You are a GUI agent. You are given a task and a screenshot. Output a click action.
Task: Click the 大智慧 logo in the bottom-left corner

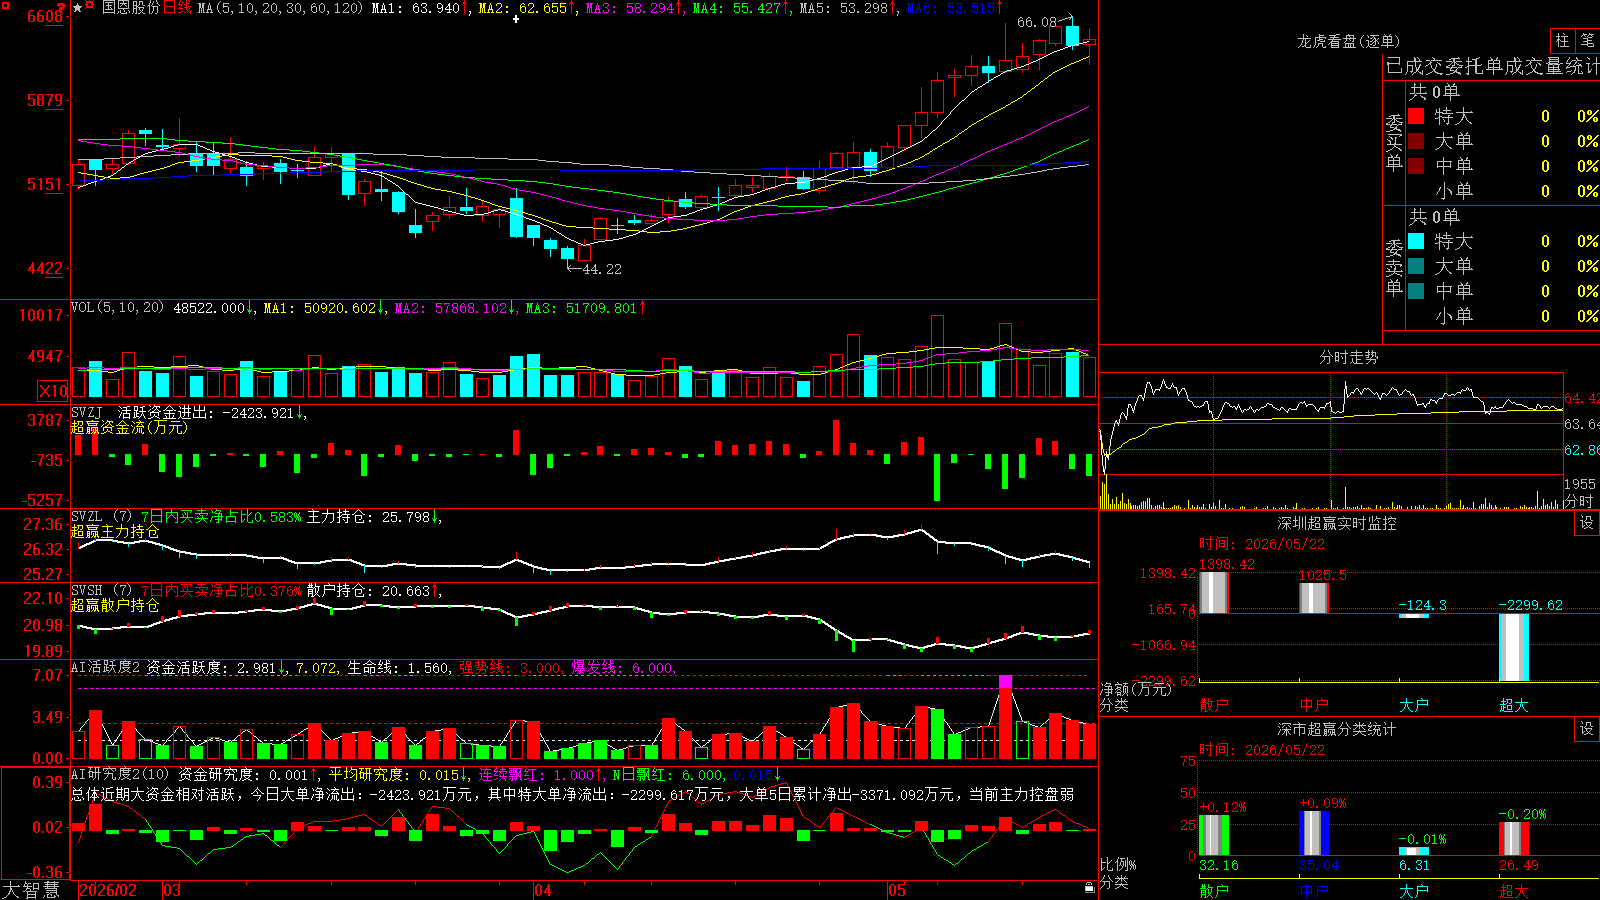31,890
